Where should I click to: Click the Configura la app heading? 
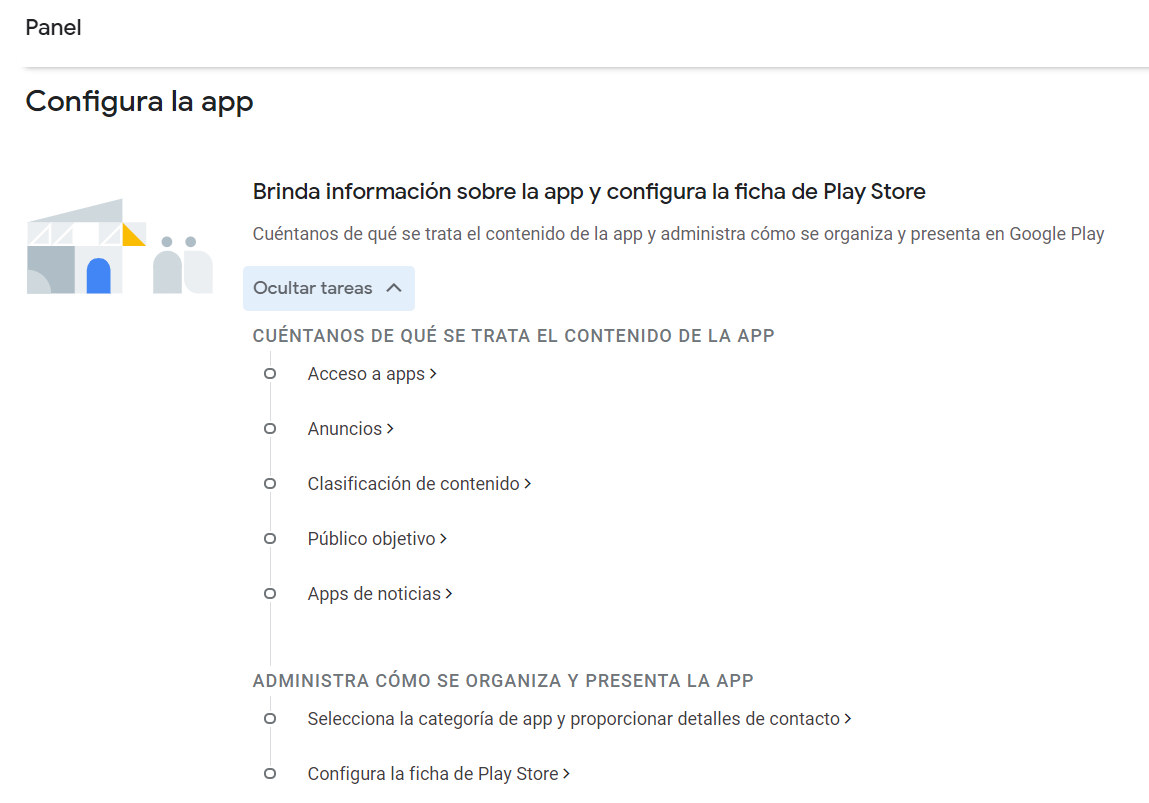point(139,101)
